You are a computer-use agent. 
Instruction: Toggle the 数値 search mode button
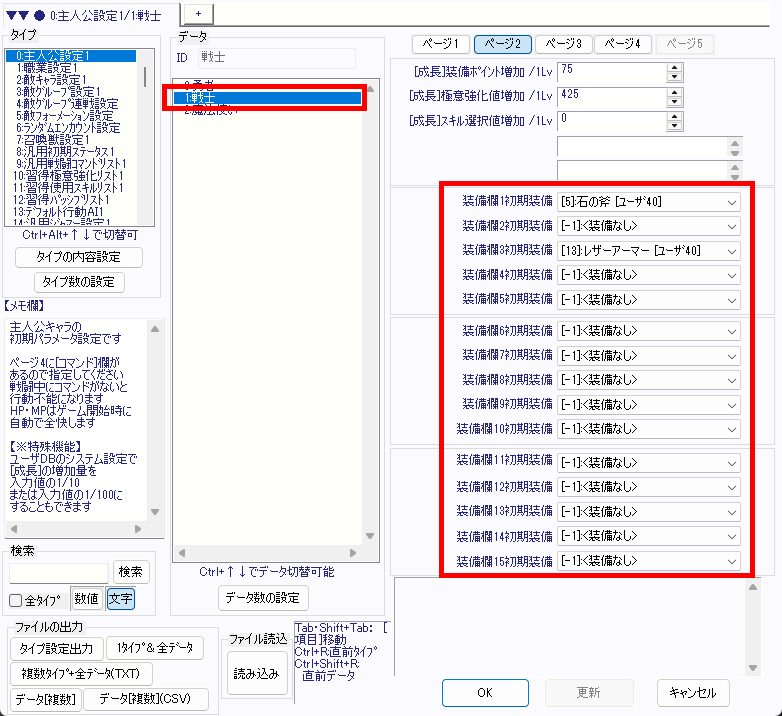(86, 600)
